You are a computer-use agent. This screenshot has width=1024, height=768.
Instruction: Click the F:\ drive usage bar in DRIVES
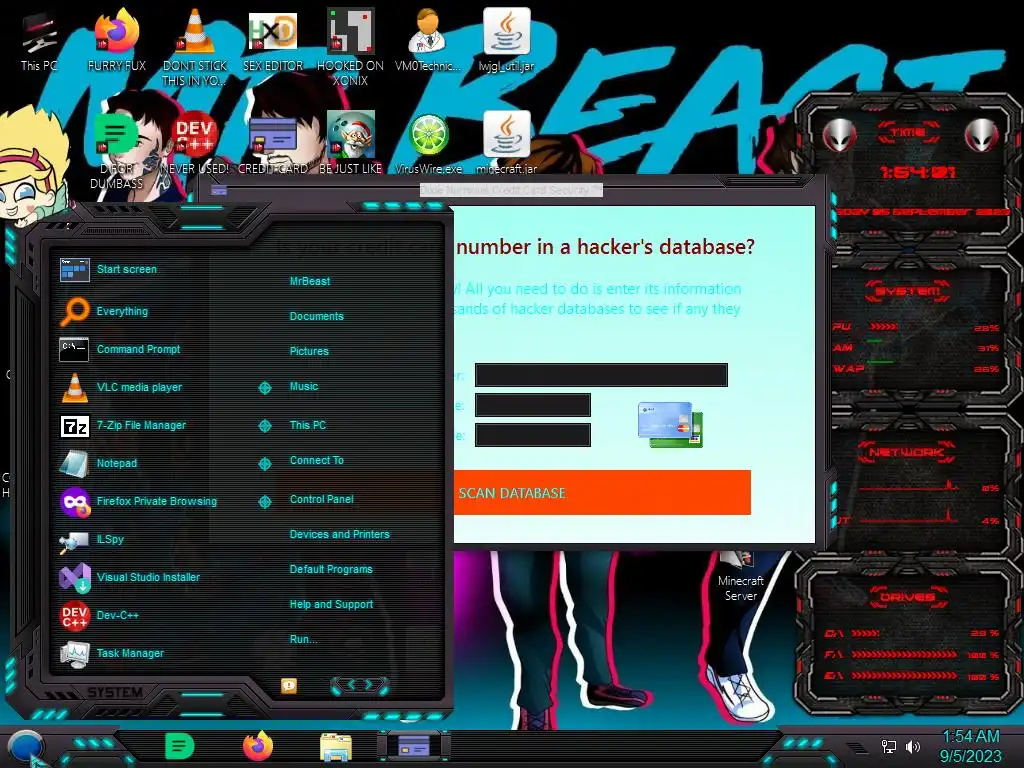click(904, 654)
